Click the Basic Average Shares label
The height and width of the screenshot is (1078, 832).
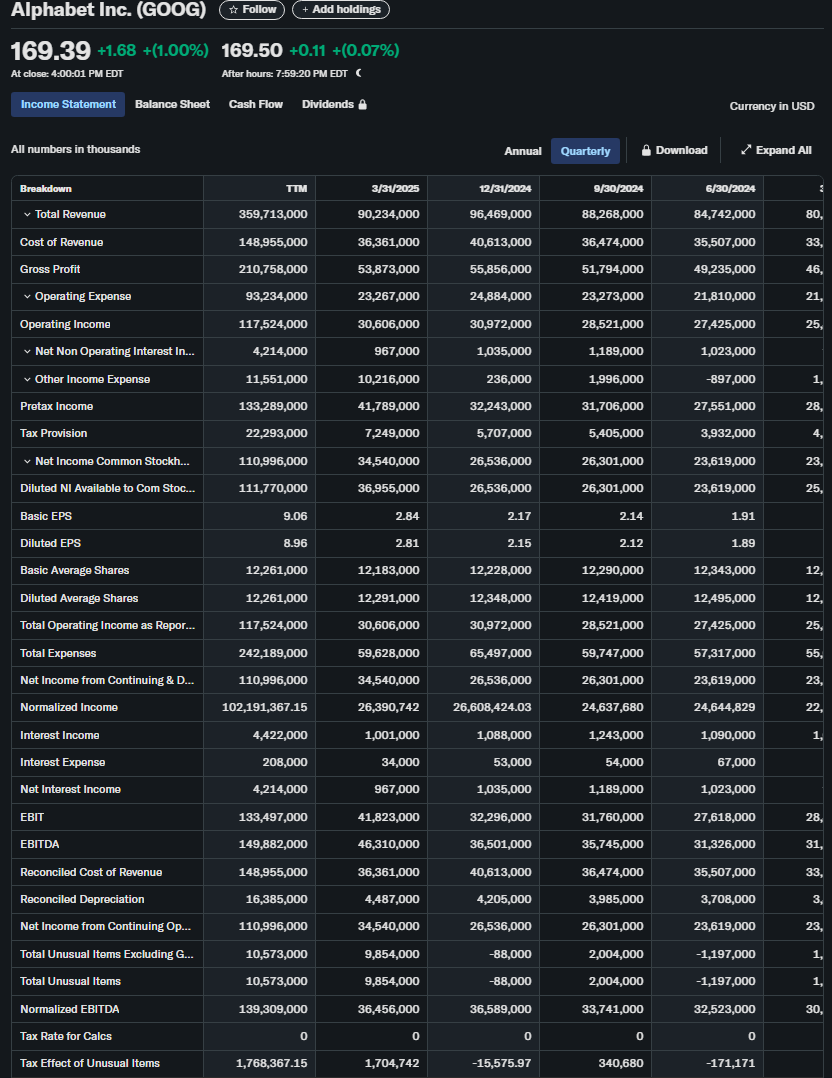[74, 570]
